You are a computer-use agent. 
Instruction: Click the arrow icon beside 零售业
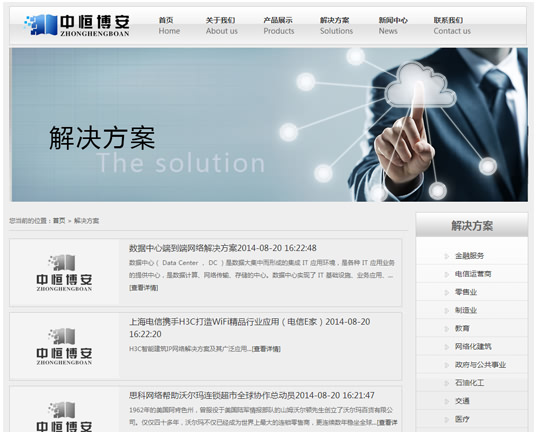(447, 292)
